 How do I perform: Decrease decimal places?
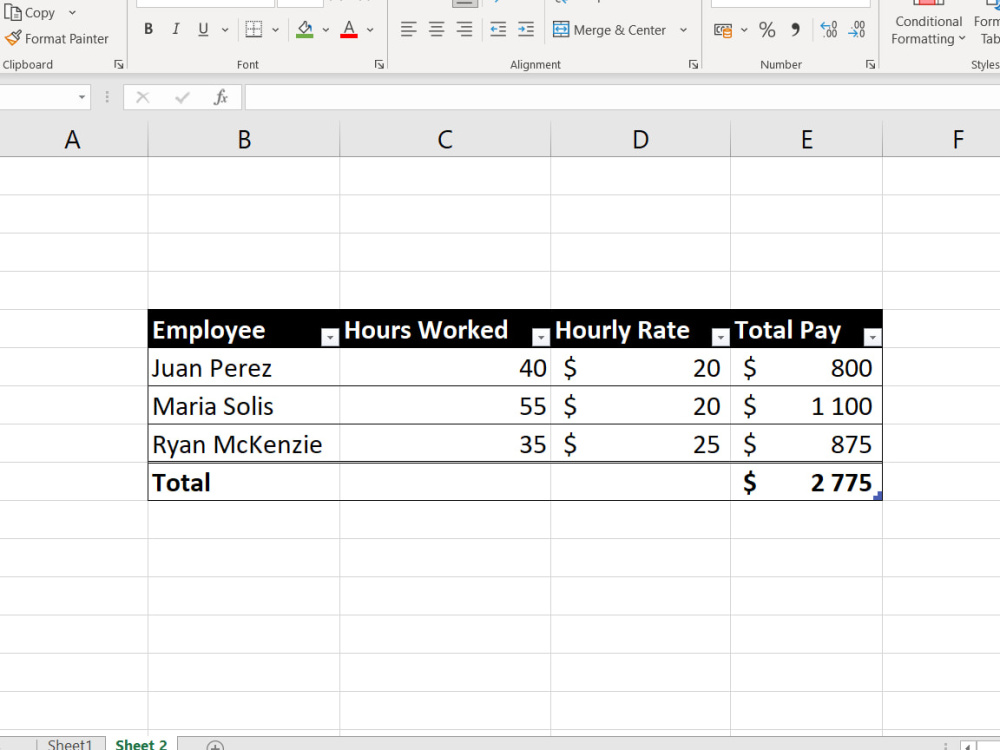point(857,30)
